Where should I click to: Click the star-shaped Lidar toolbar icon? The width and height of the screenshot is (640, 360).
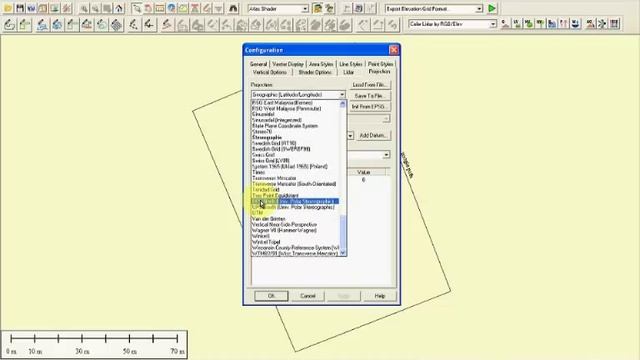pos(602,24)
